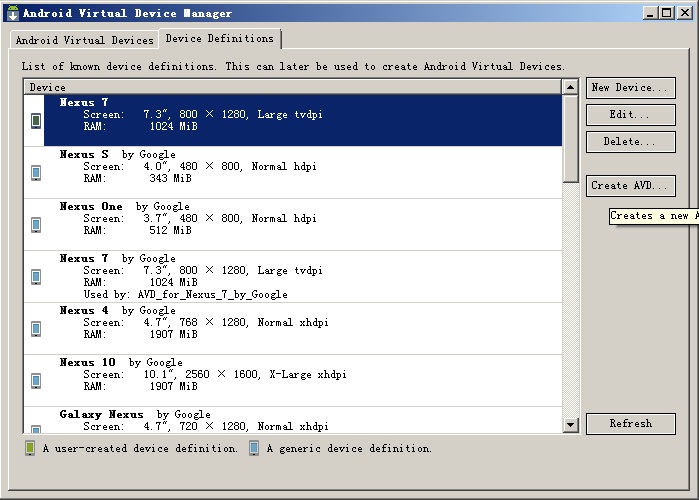Screen dimensions: 699x500
Task: Click the scrollbar down arrow
Action: point(570,425)
